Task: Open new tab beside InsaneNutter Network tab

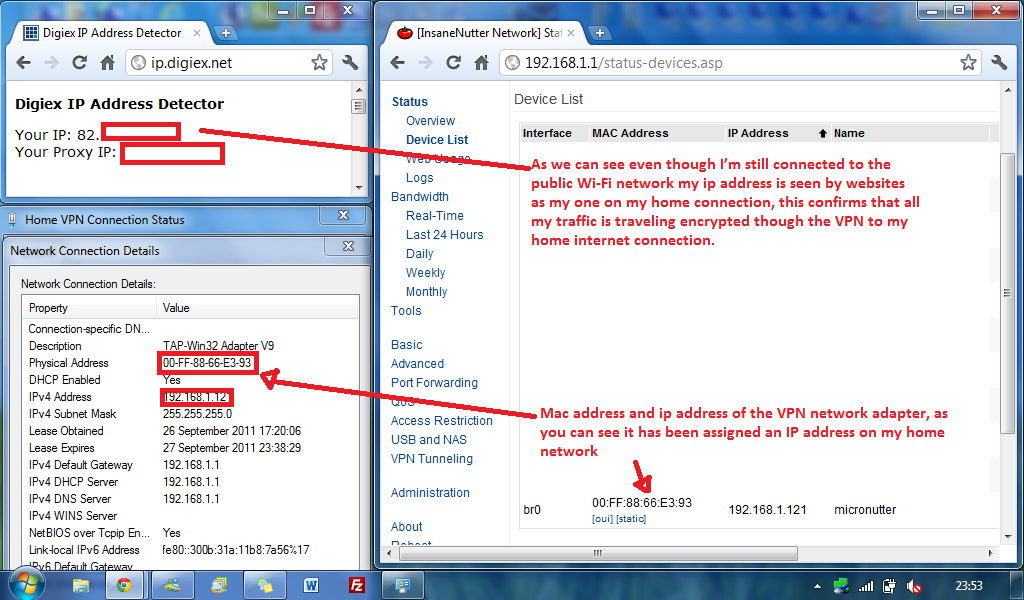Action: pyautogui.click(x=600, y=33)
